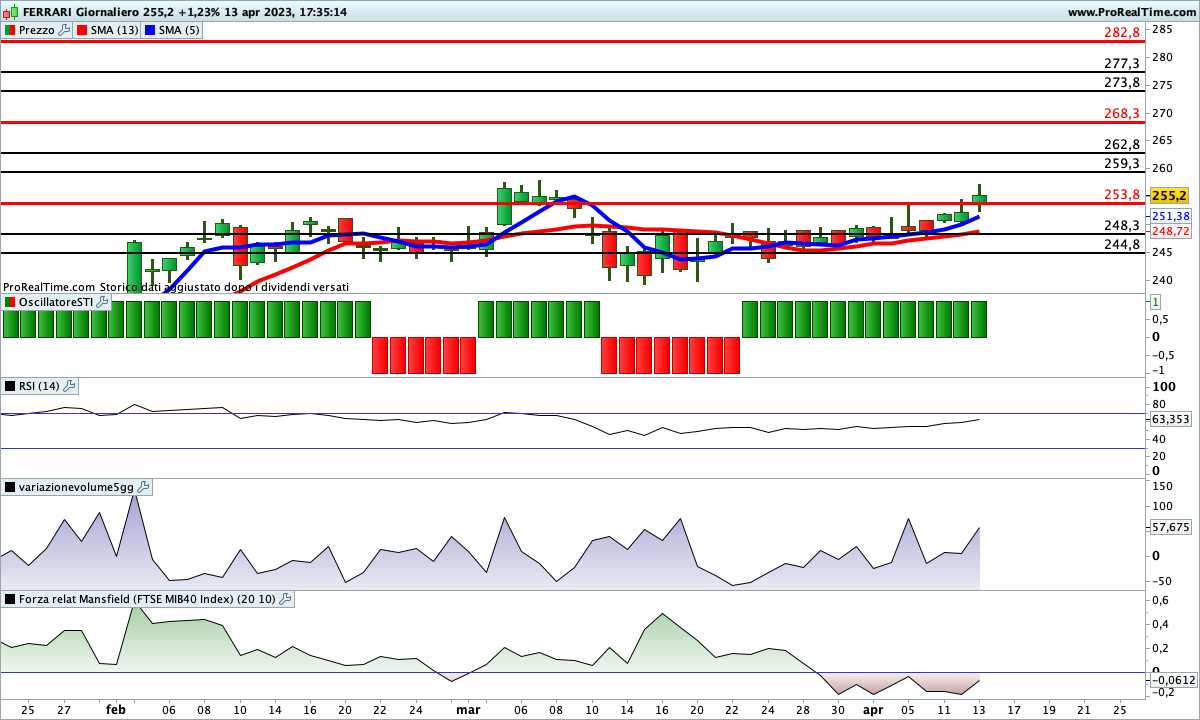Click the red 248,72 SMA value tag
Viewport: 1200px width, 720px height.
tap(1171, 231)
